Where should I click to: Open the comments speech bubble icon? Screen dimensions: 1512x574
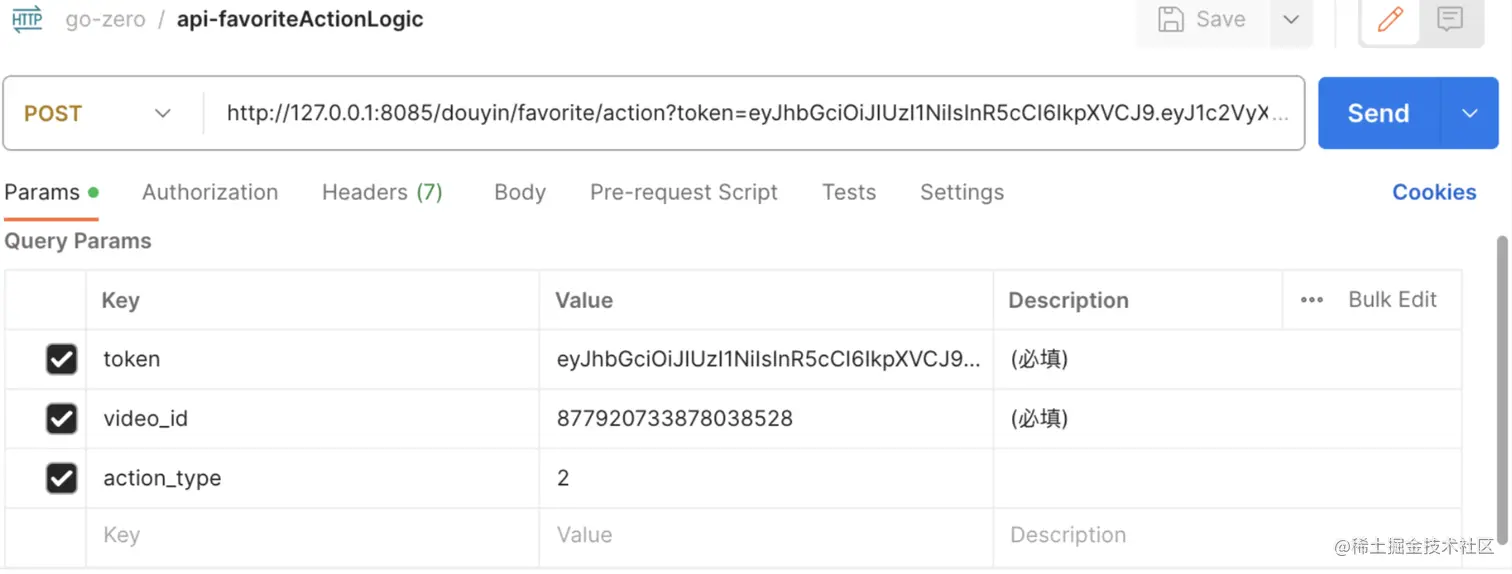tap(1450, 19)
